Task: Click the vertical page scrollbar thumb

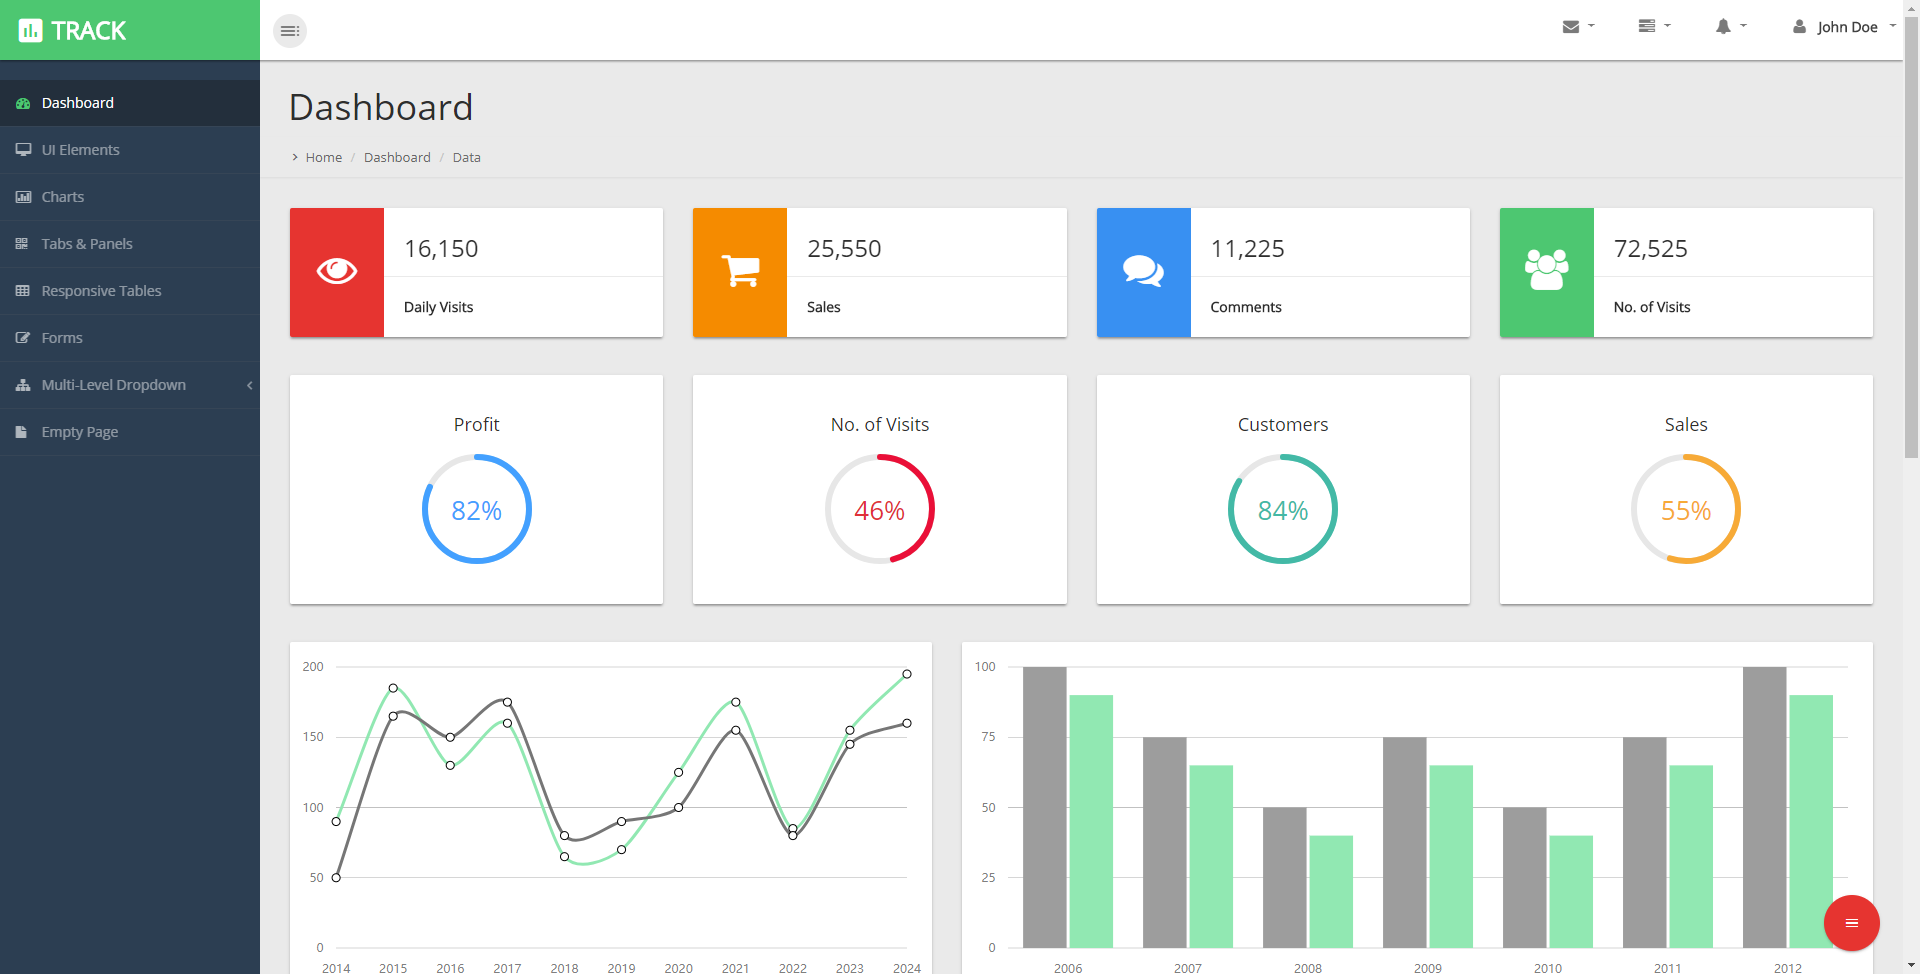Action: (1911, 236)
